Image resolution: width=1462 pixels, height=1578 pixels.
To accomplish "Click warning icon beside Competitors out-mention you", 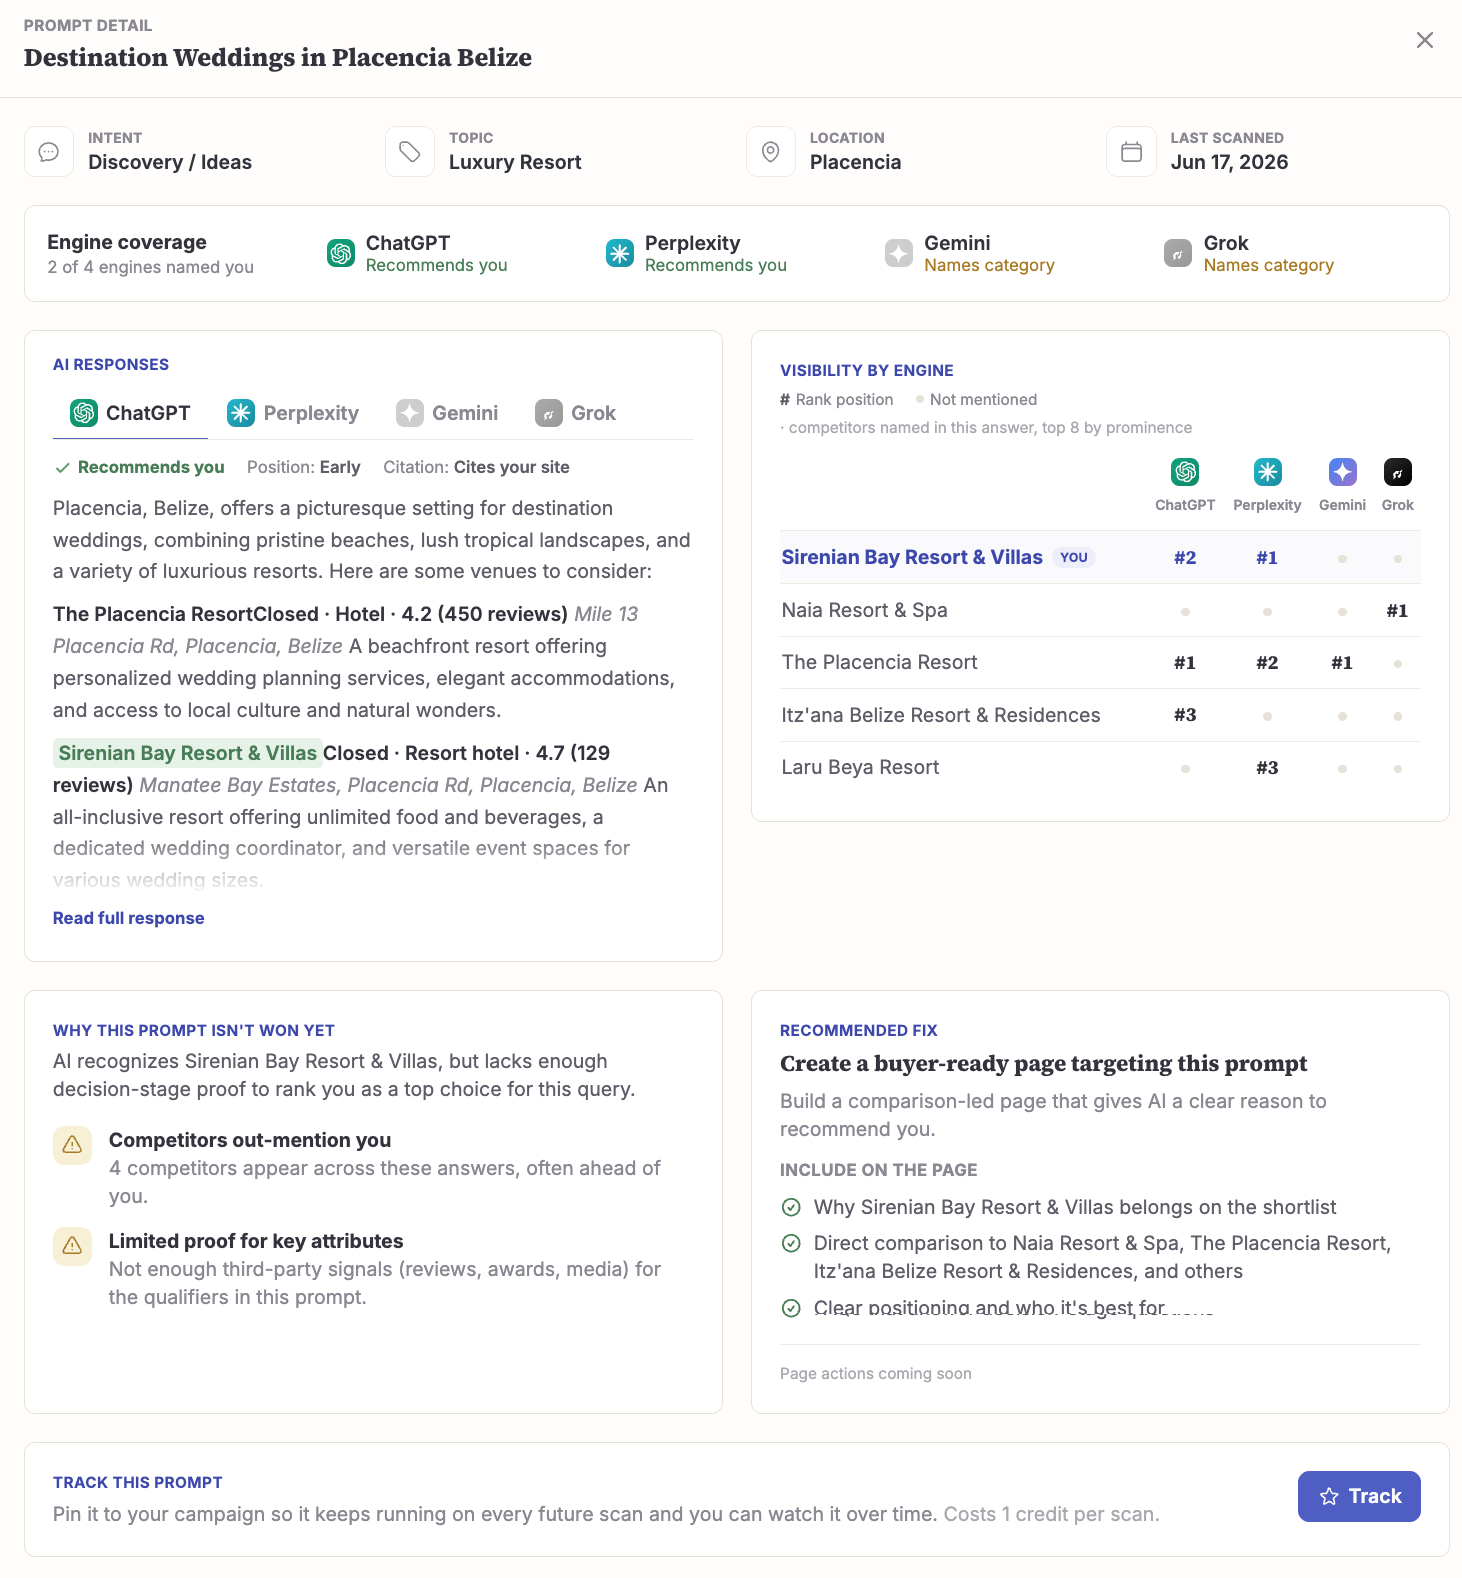I will pyautogui.click(x=72, y=1145).
